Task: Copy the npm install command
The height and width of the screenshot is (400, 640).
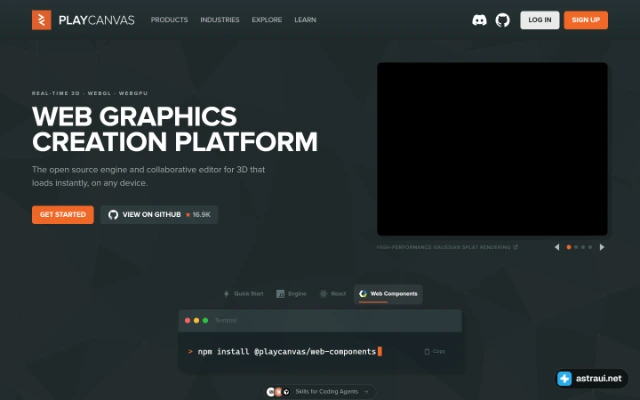Action: (x=435, y=351)
